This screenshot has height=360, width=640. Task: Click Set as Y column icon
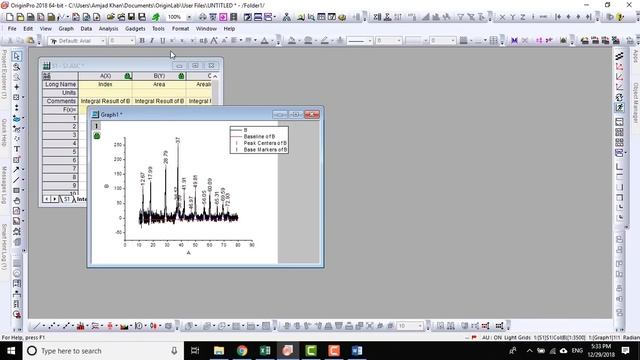coord(513,17)
